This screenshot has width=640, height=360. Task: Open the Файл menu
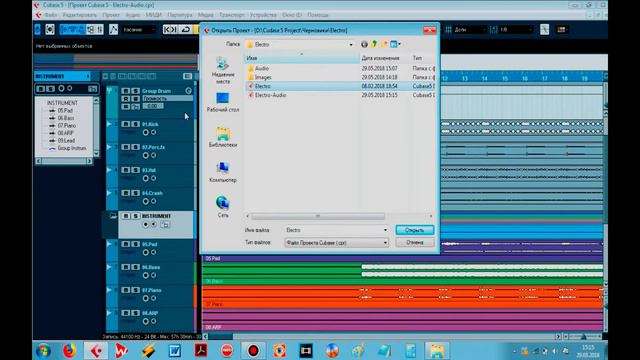[51, 15]
